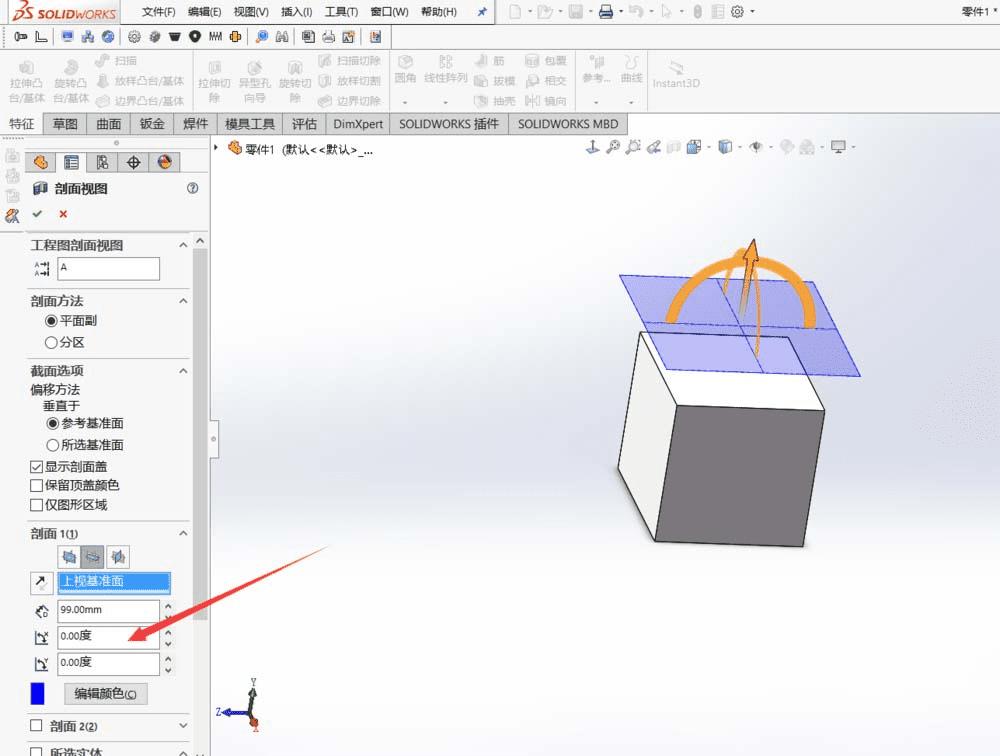Switch to the 草图 tab
Viewport: 1000px width, 756px height.
pyautogui.click(x=65, y=124)
